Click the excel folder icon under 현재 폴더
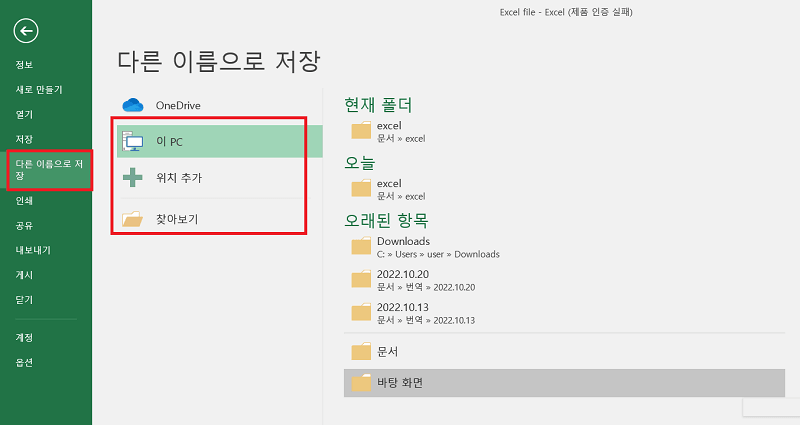800x425 pixels. pos(361,131)
